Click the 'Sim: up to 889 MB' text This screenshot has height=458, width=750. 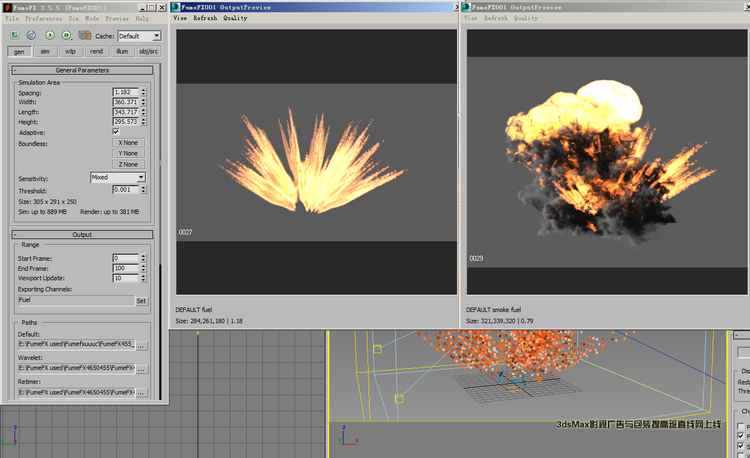coord(43,212)
